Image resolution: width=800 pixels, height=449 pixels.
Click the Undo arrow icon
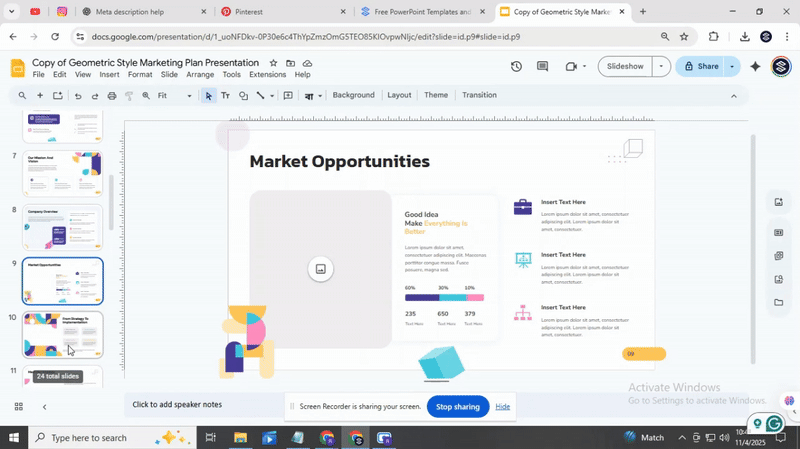pyautogui.click(x=78, y=96)
